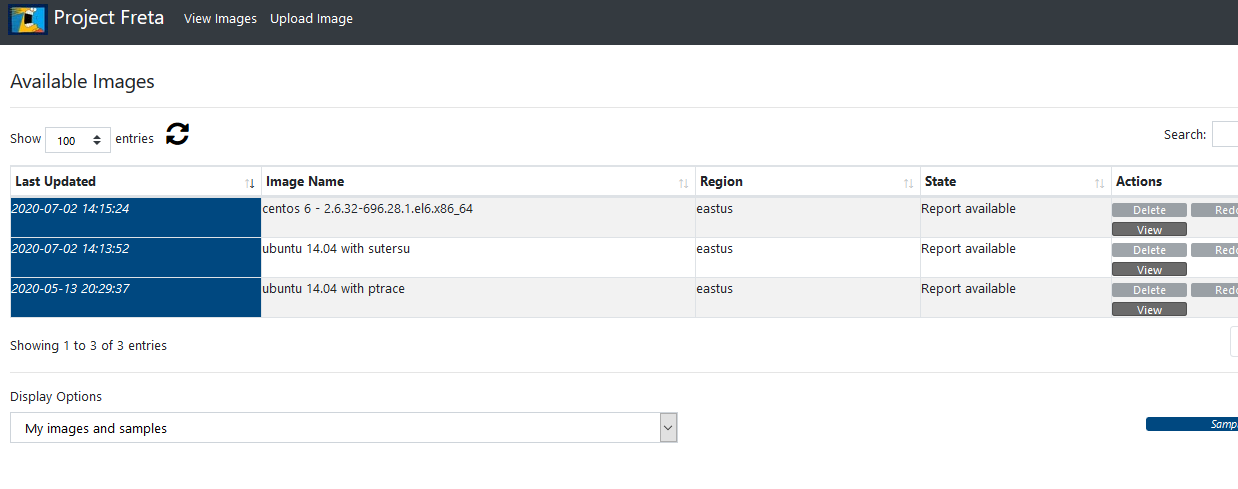
Task: Click the Search input field
Action: (x=1225, y=134)
